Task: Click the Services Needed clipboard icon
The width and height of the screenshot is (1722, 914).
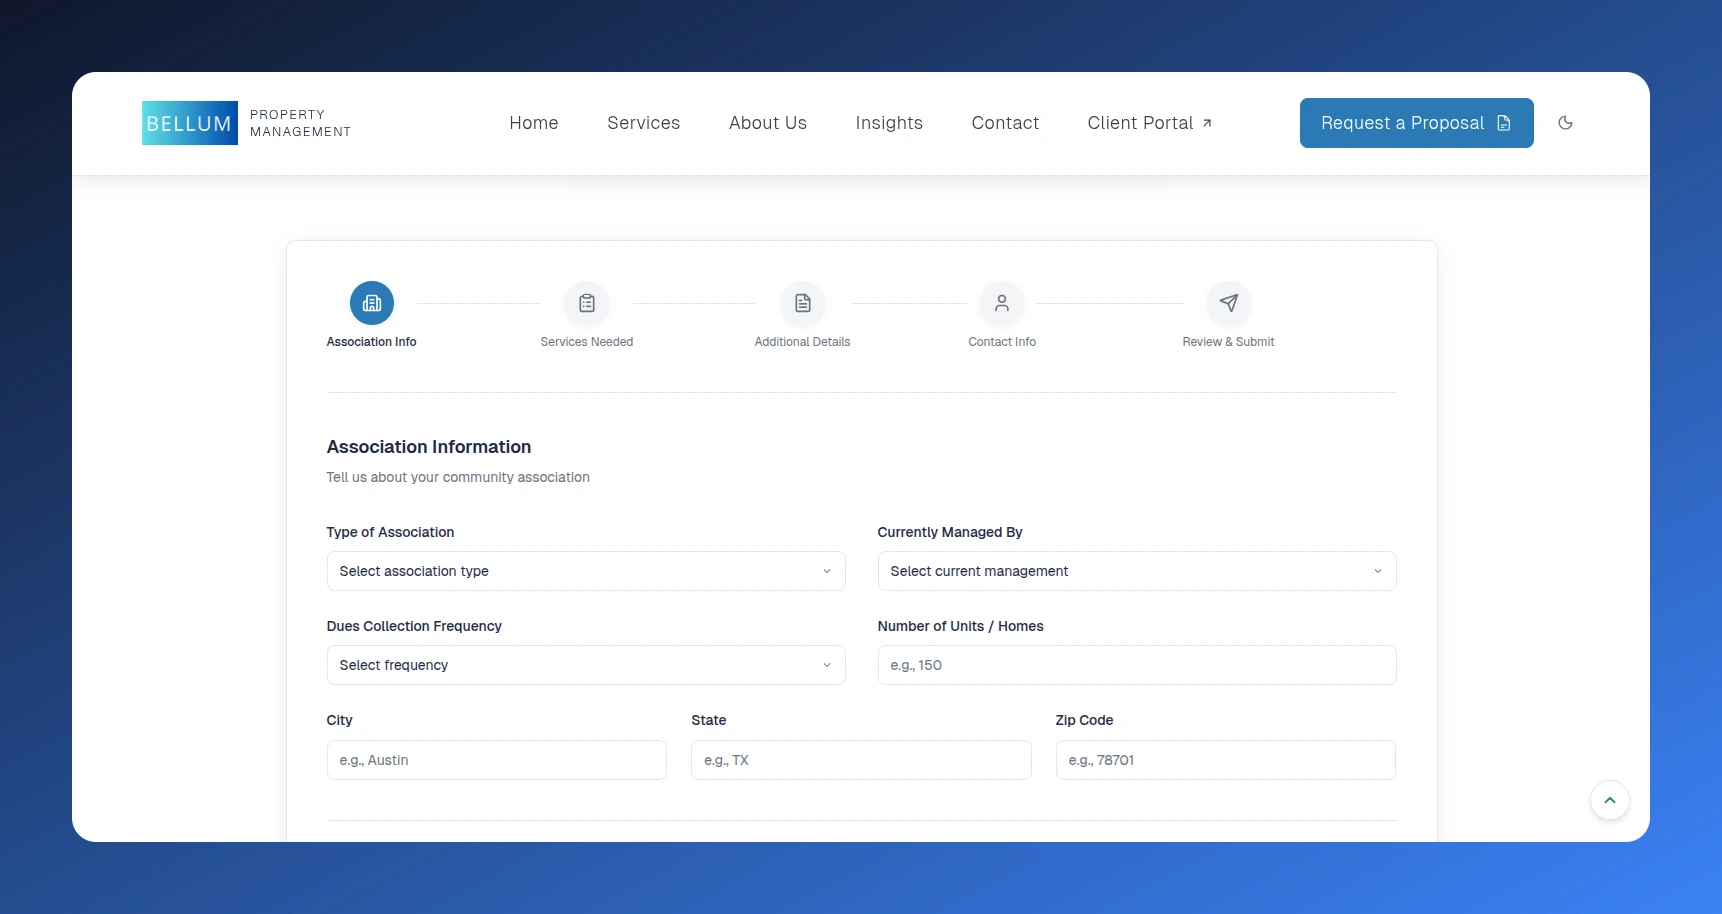Action: tap(587, 303)
